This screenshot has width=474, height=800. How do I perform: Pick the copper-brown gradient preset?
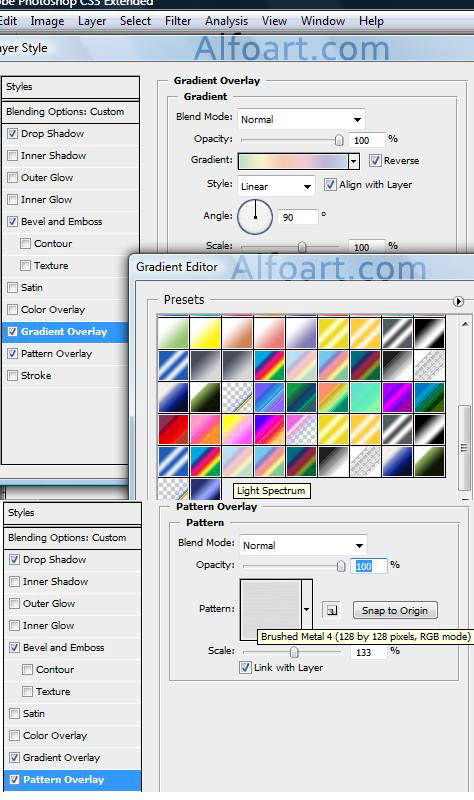click(237, 333)
